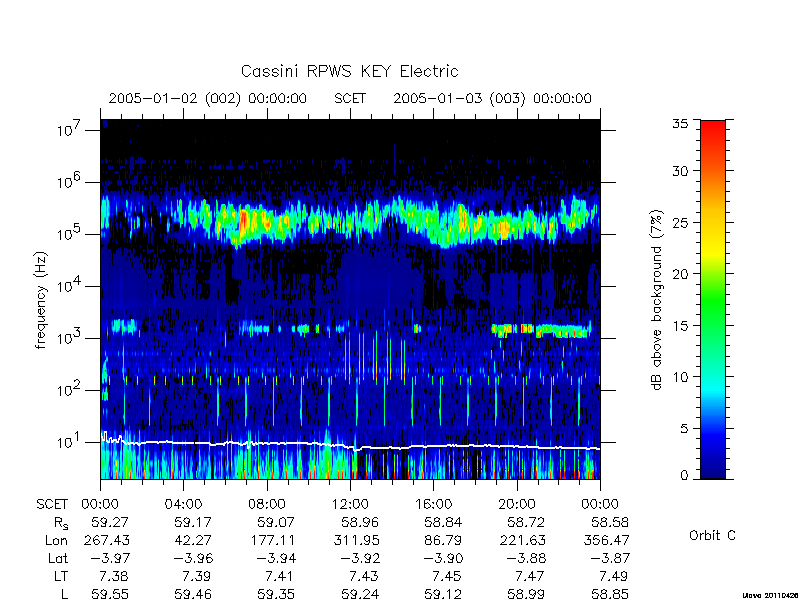
Task: Click the 'SCET' label above the plot
Action: (x=350, y=98)
